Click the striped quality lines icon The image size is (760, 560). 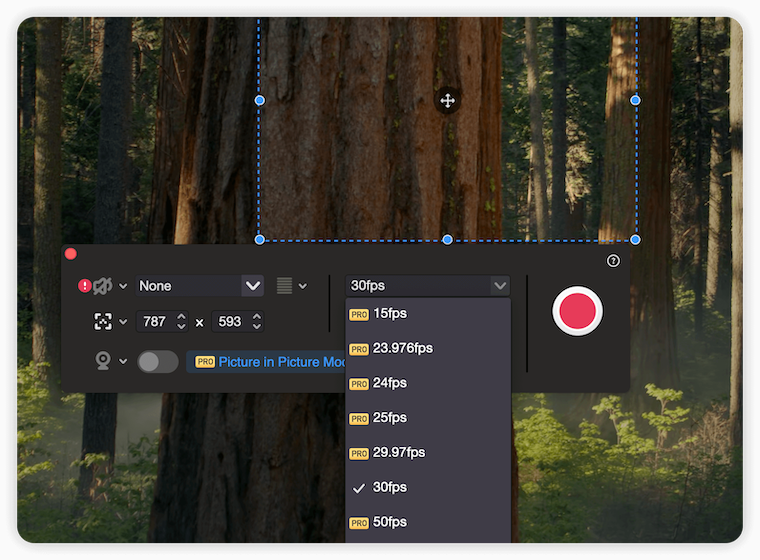tap(285, 286)
